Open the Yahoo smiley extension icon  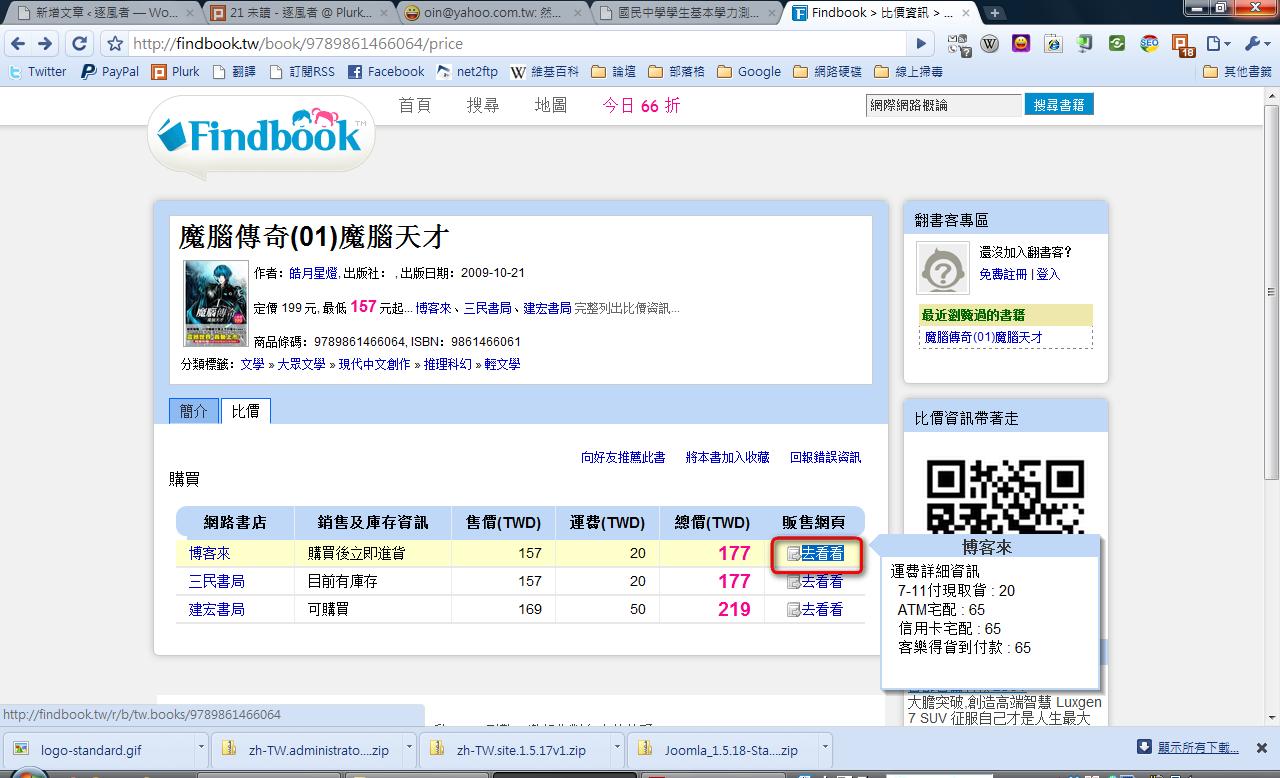pyautogui.click(x=1021, y=44)
